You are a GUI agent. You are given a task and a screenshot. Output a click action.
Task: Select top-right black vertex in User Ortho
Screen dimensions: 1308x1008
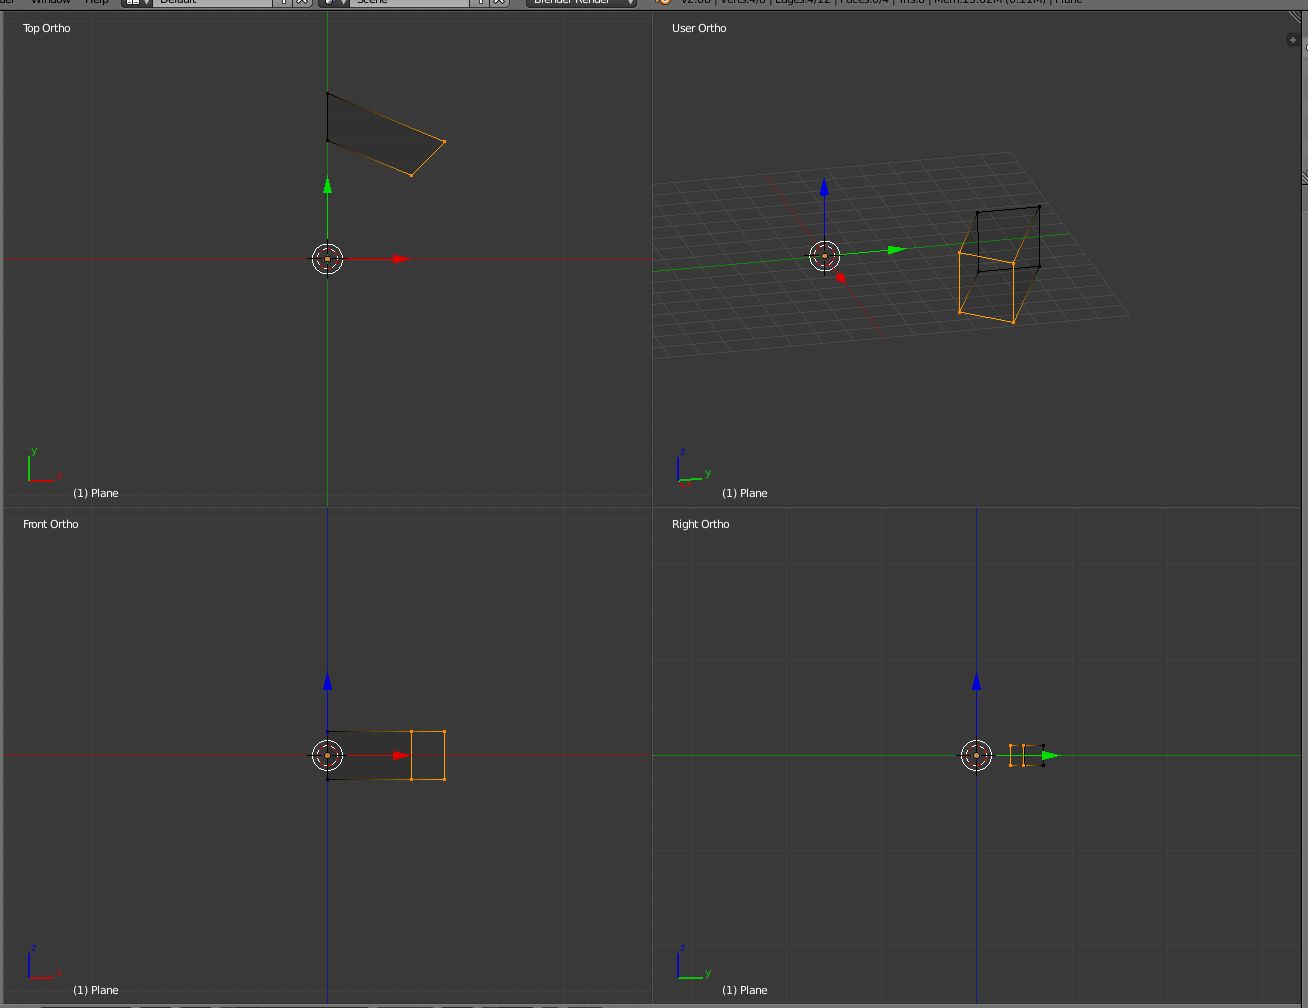click(1039, 207)
